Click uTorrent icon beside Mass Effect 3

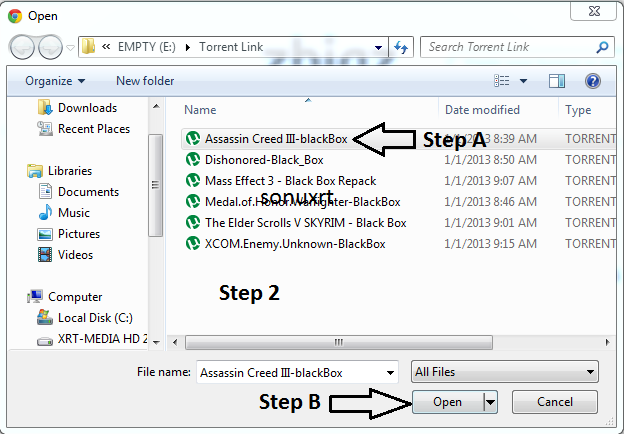[193, 181]
